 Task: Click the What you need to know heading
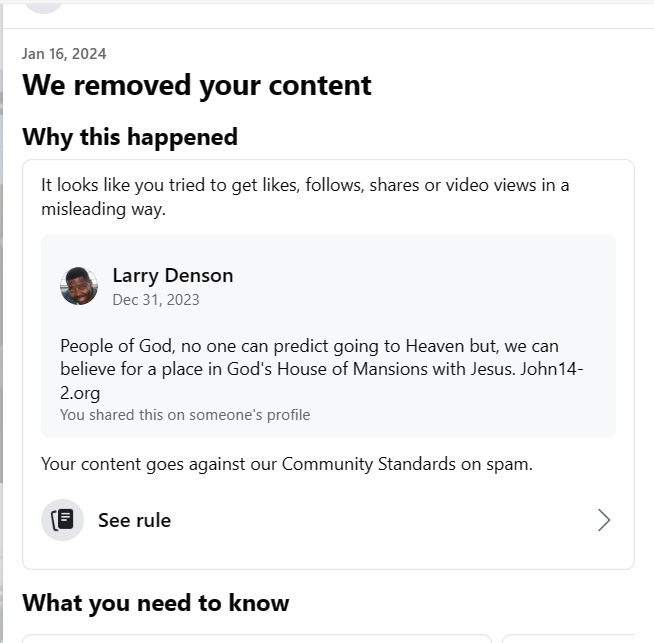[x=156, y=603]
